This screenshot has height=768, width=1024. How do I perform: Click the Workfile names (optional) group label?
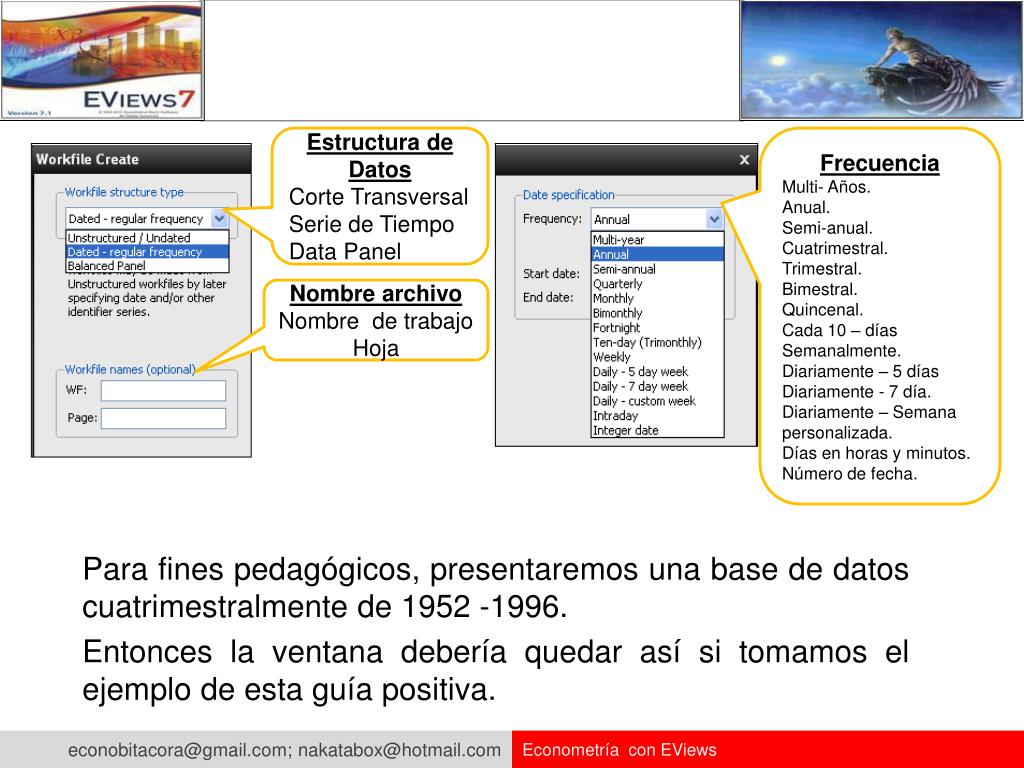pyautogui.click(x=130, y=370)
